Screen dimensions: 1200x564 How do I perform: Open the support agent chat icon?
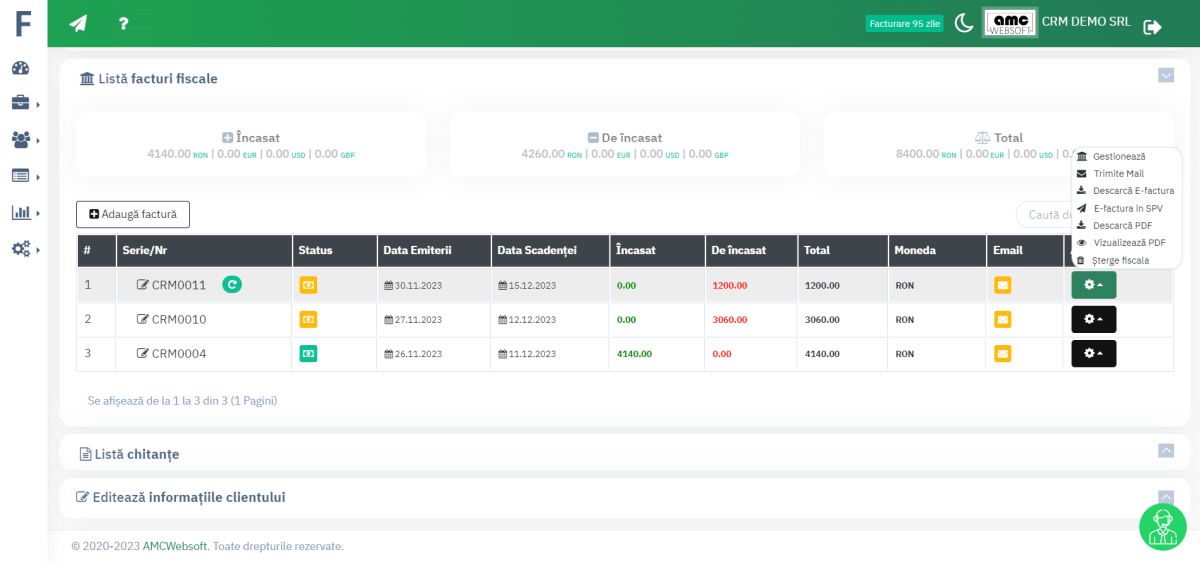pyautogui.click(x=1162, y=526)
